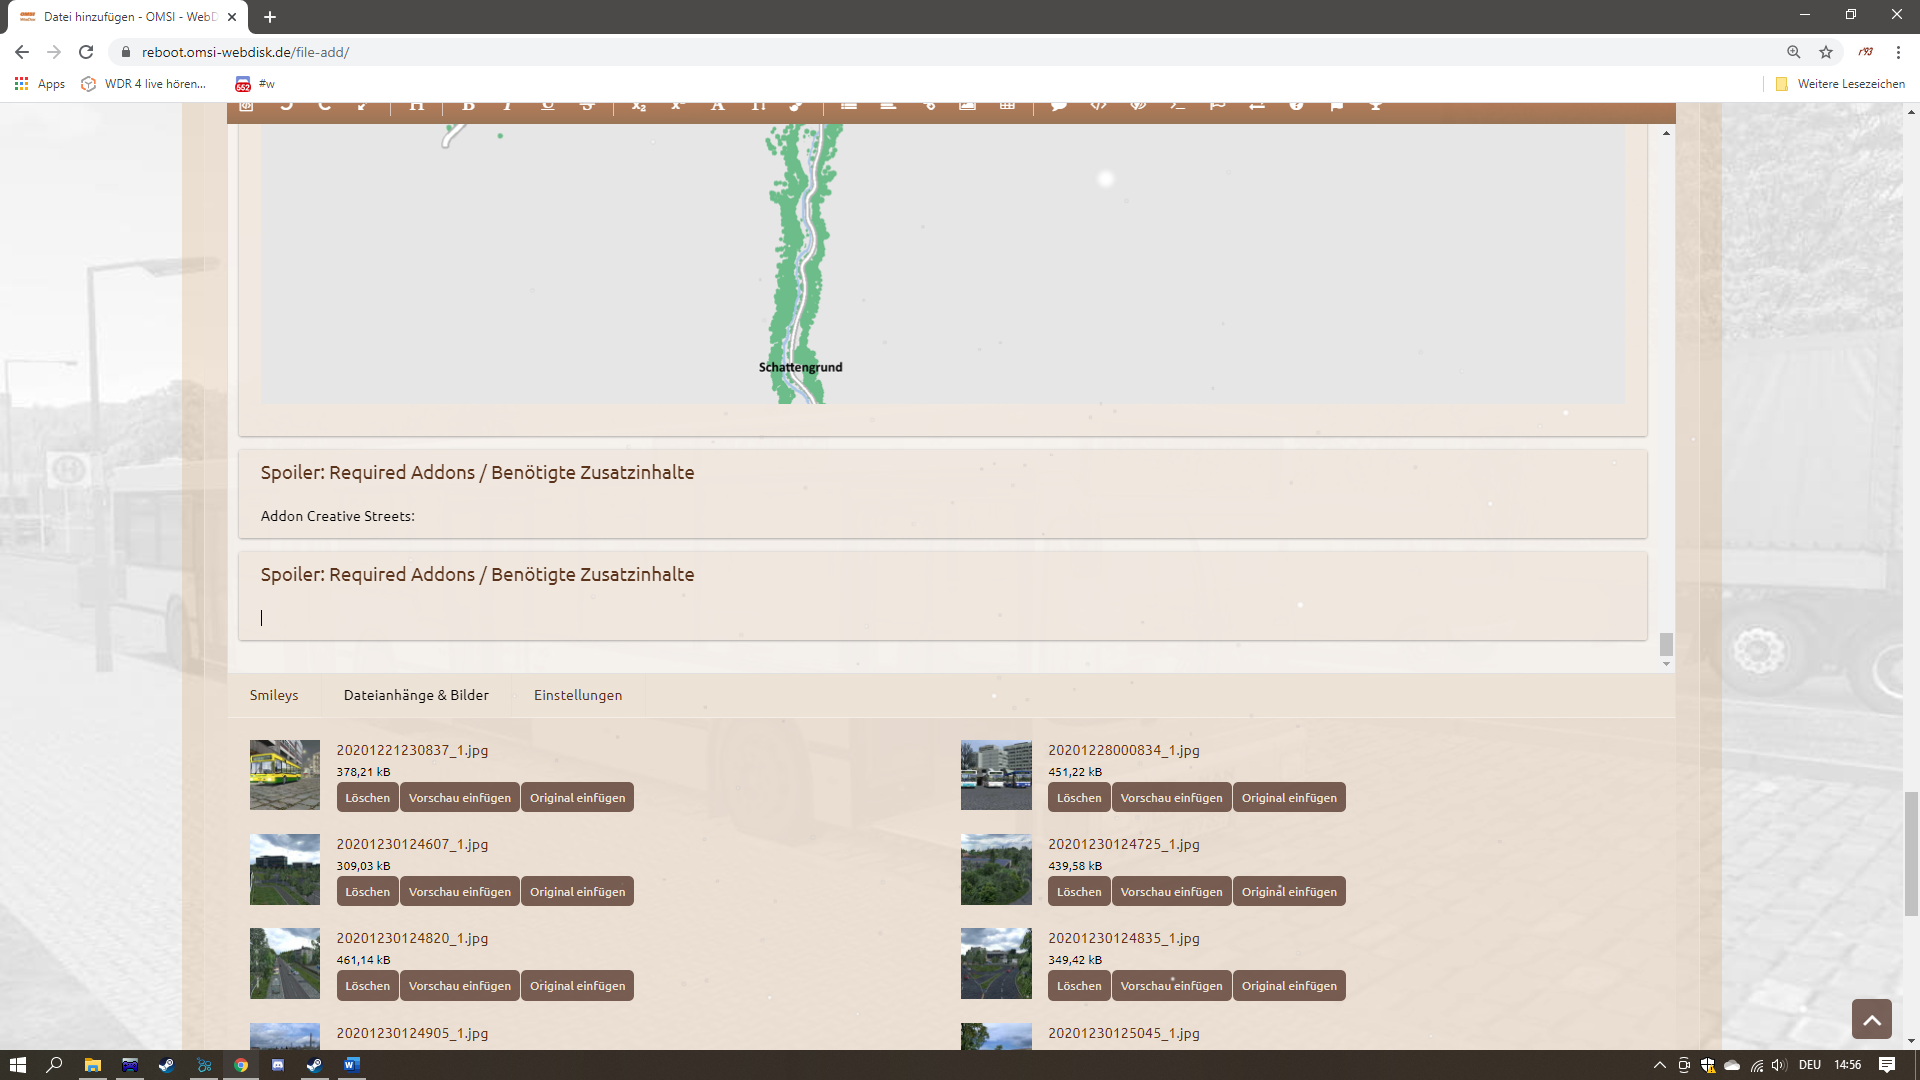Insert original of 20201228000834_1.jpg
1920x1080 pixels.
coord(1289,798)
